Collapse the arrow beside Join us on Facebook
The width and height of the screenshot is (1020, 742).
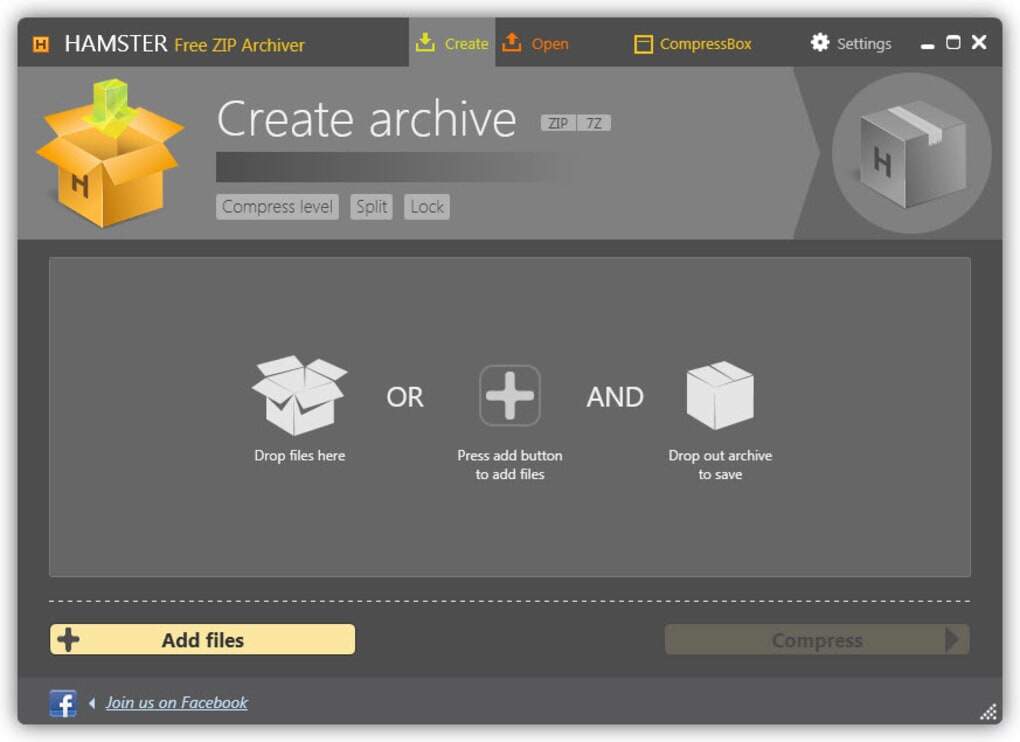tap(92, 703)
